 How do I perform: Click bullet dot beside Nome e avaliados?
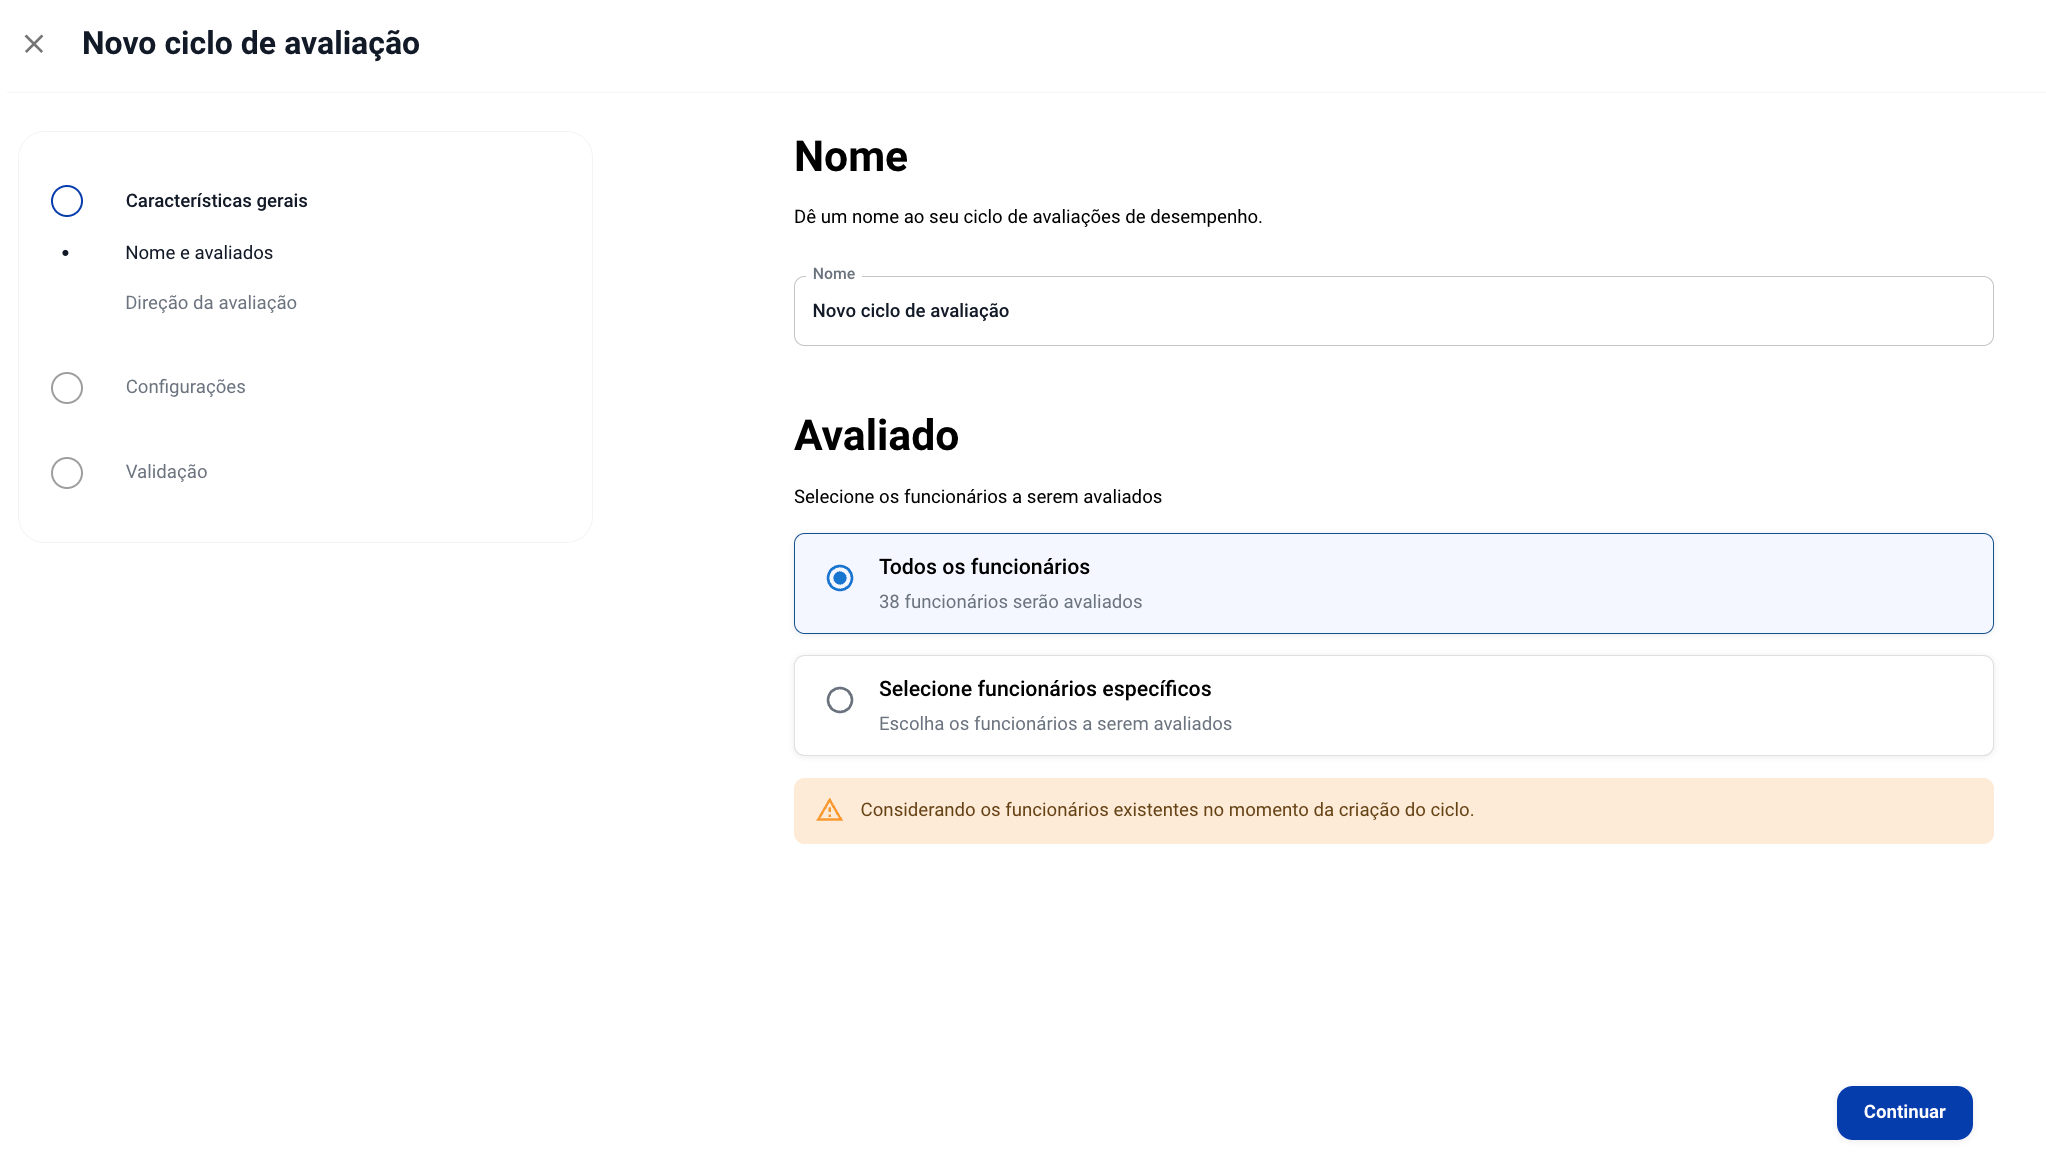[66, 253]
